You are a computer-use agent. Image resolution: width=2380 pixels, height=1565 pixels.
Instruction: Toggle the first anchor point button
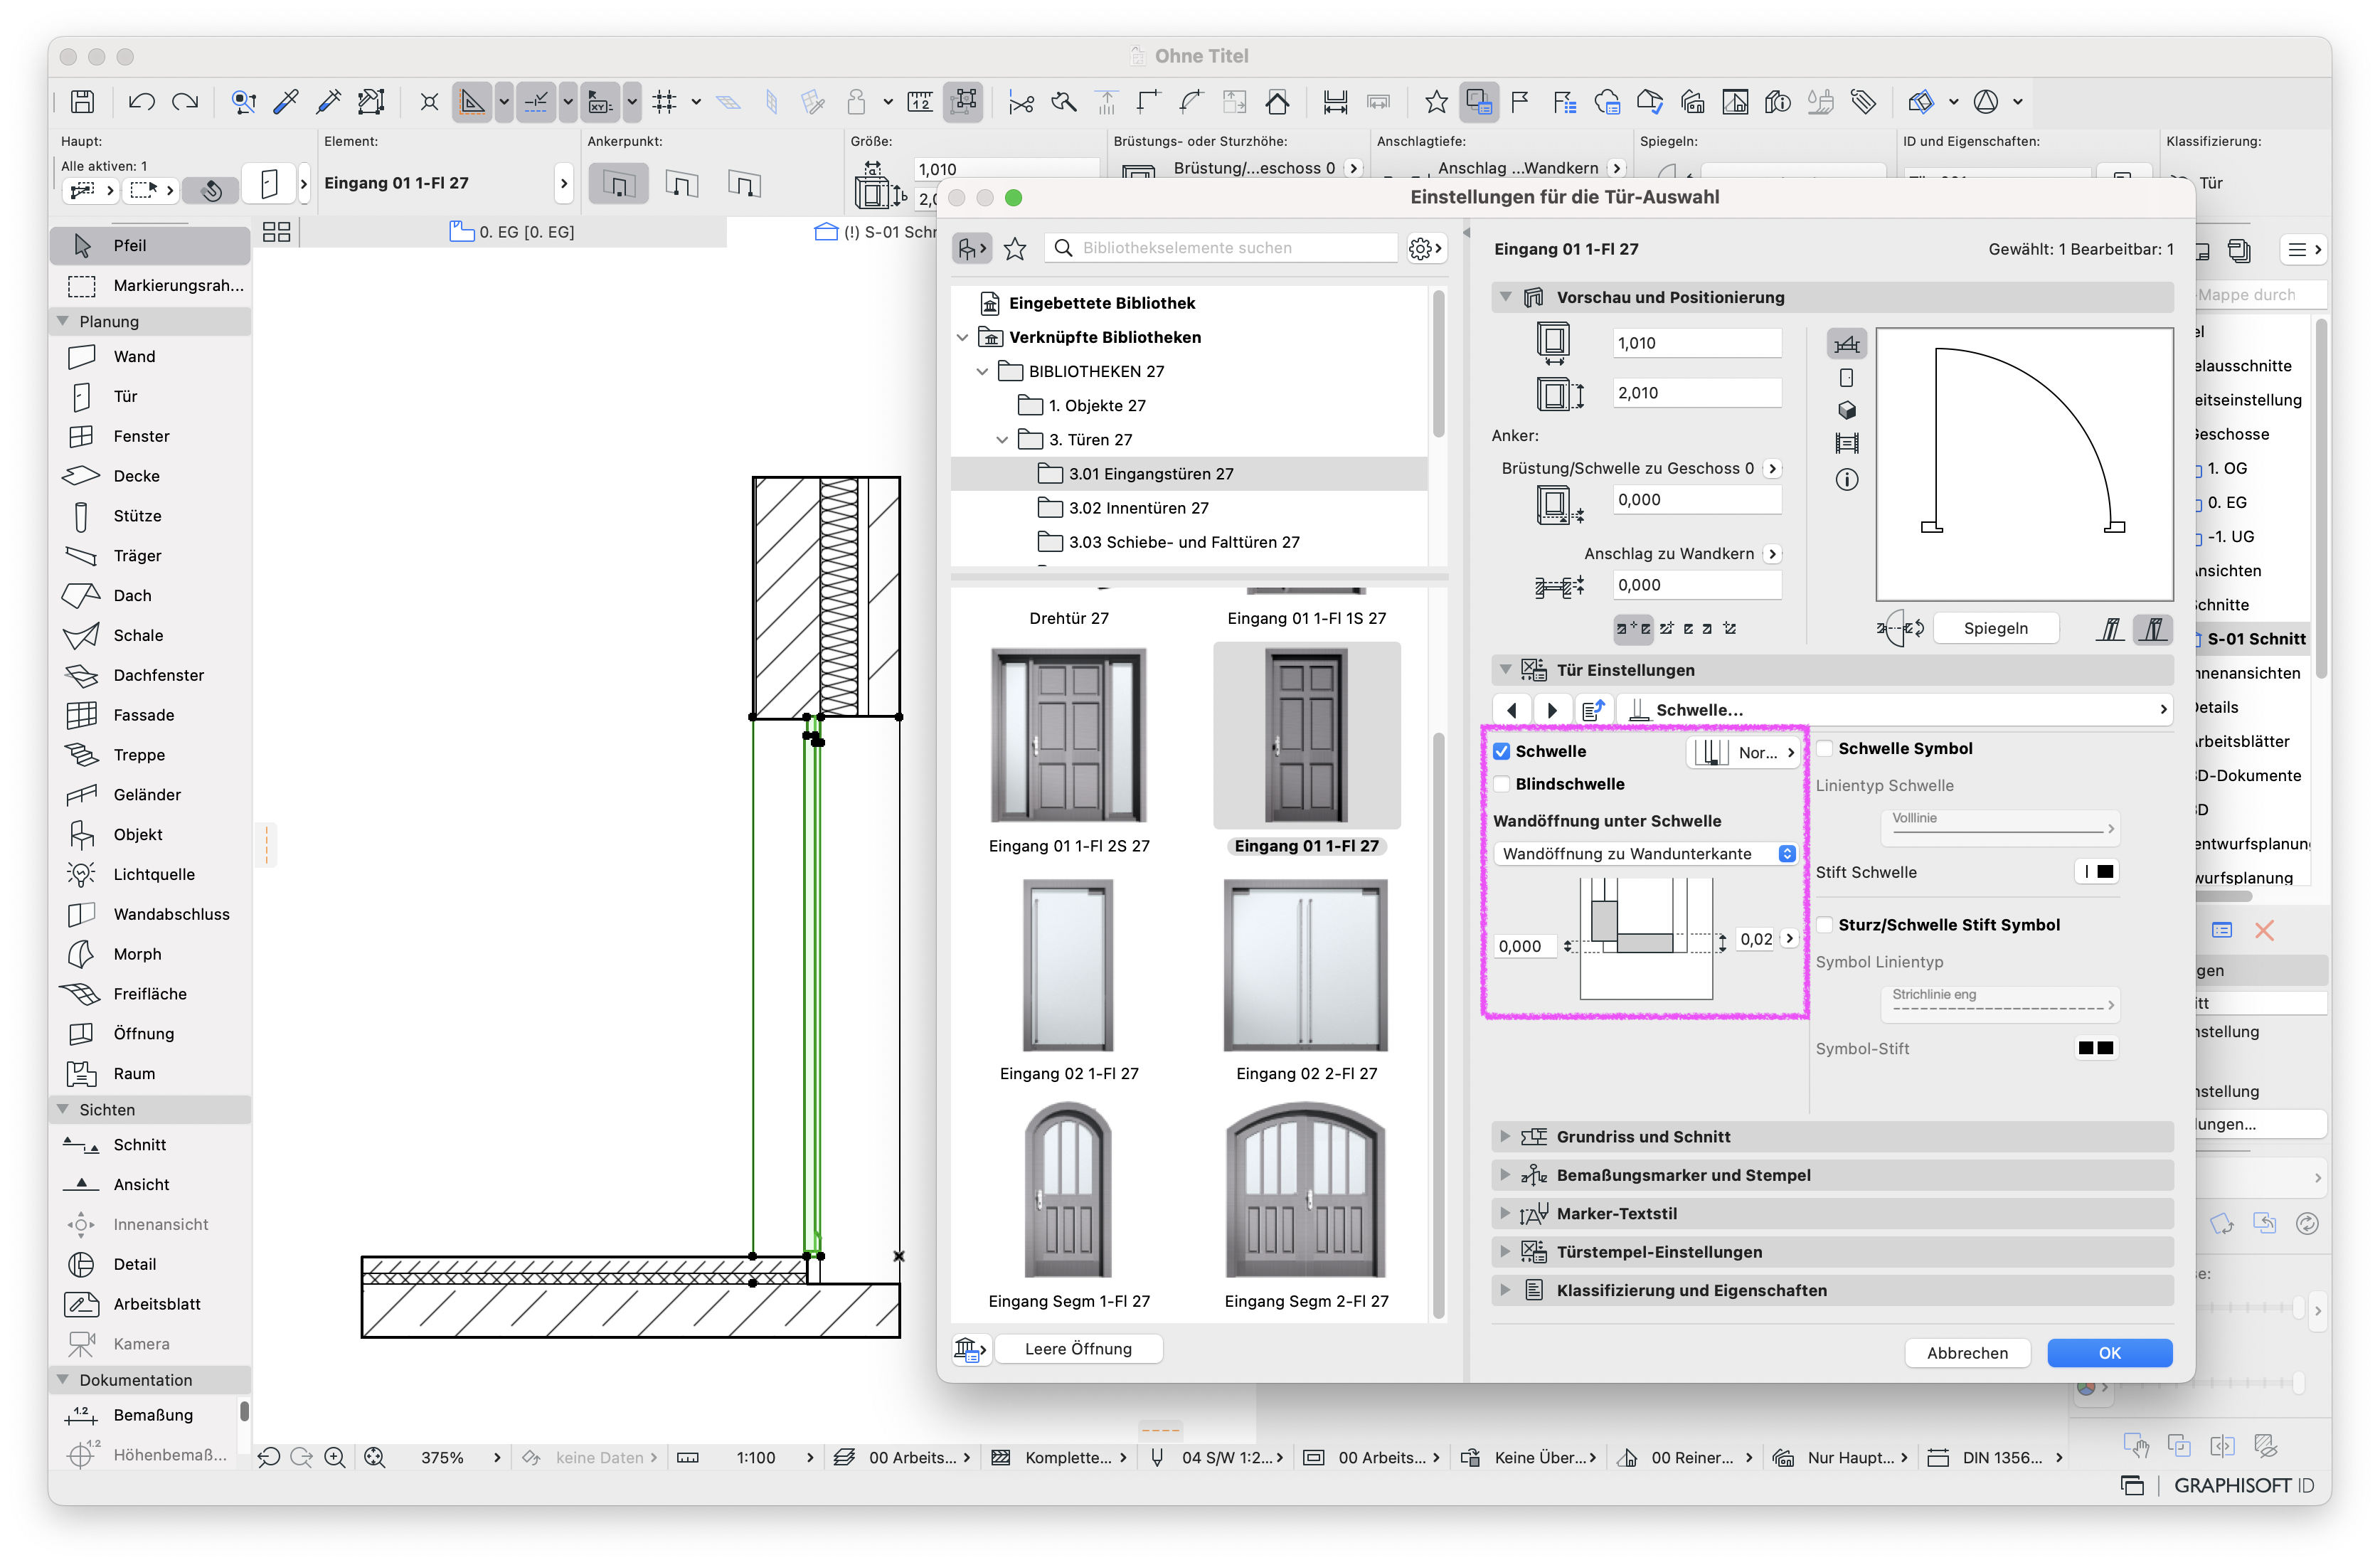tap(618, 184)
